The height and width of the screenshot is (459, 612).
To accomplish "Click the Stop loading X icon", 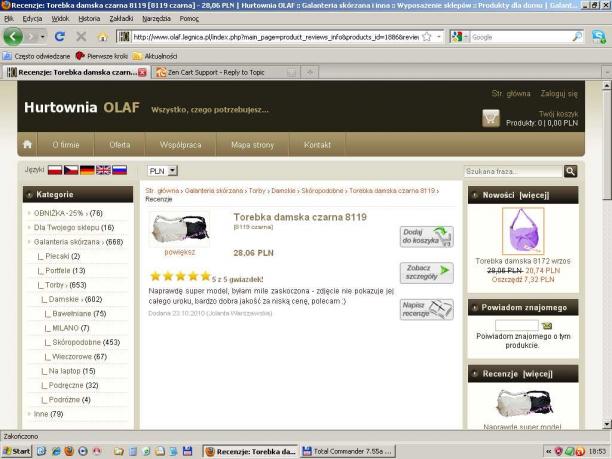I will (81, 37).
